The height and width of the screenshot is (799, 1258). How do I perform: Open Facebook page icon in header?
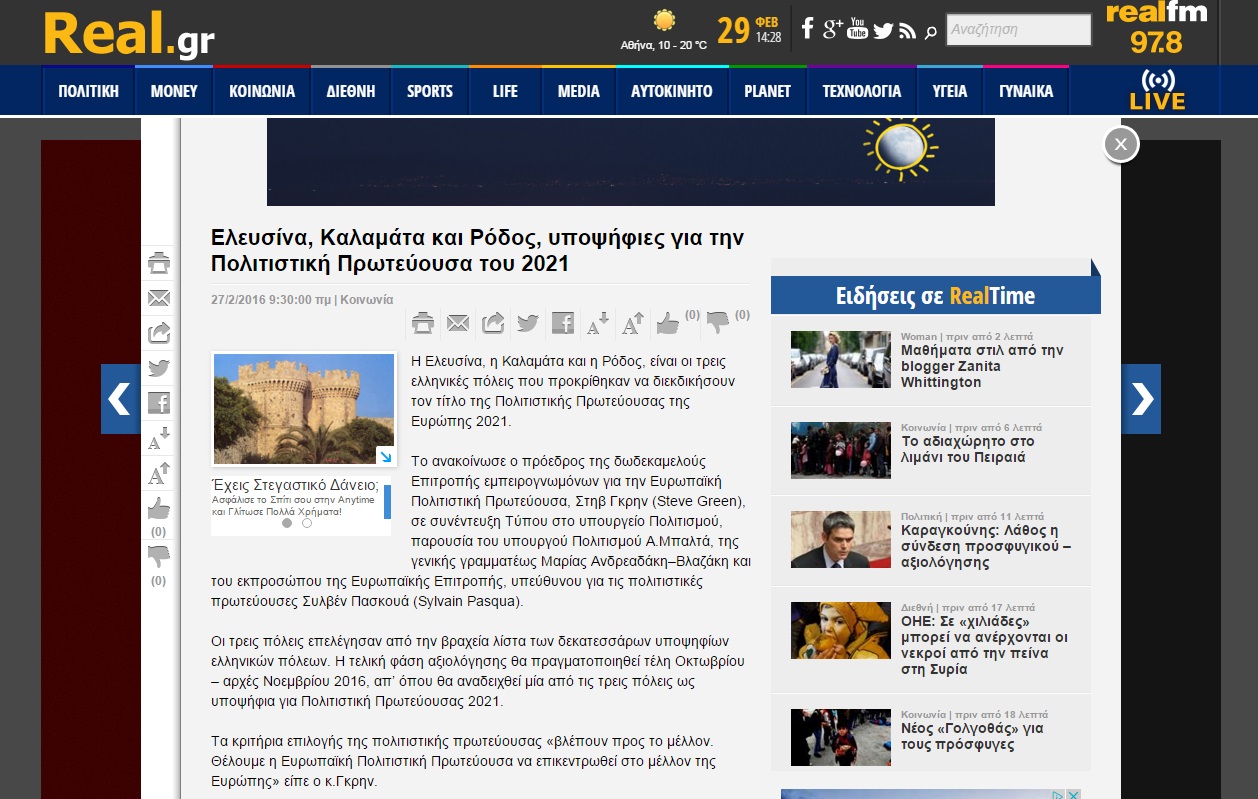tap(808, 29)
